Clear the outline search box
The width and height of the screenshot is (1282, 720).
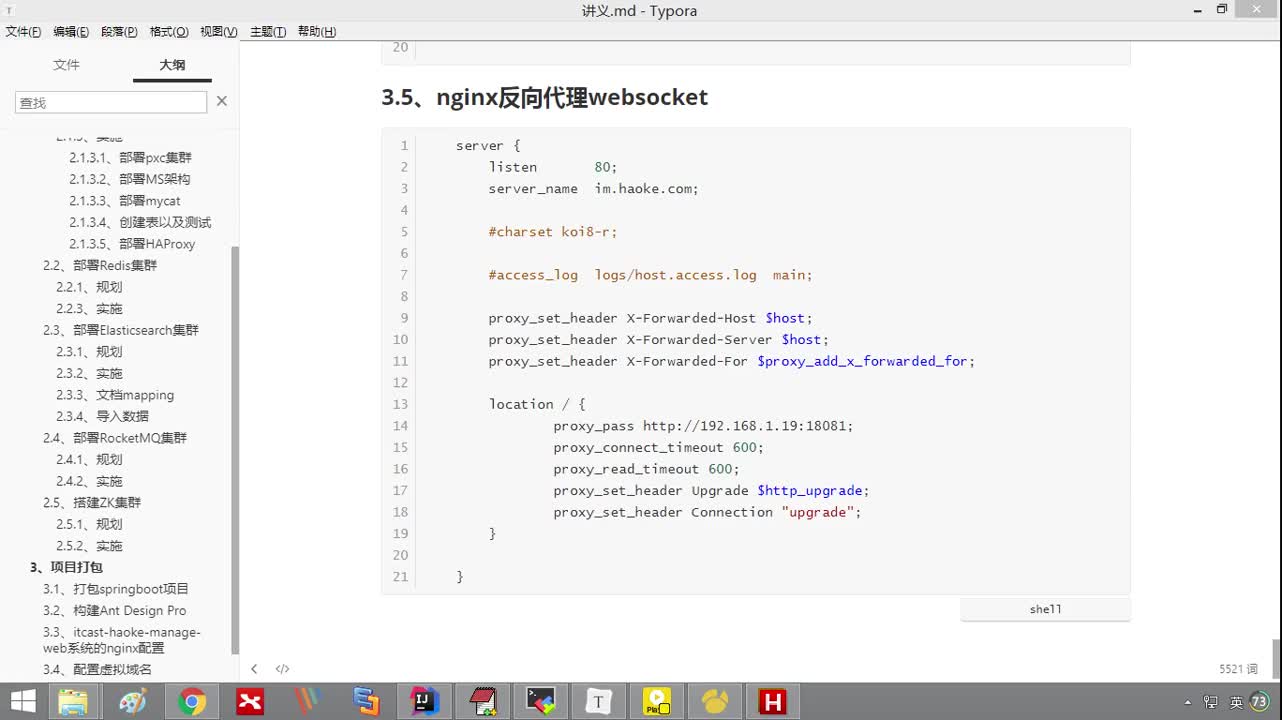[222, 101]
